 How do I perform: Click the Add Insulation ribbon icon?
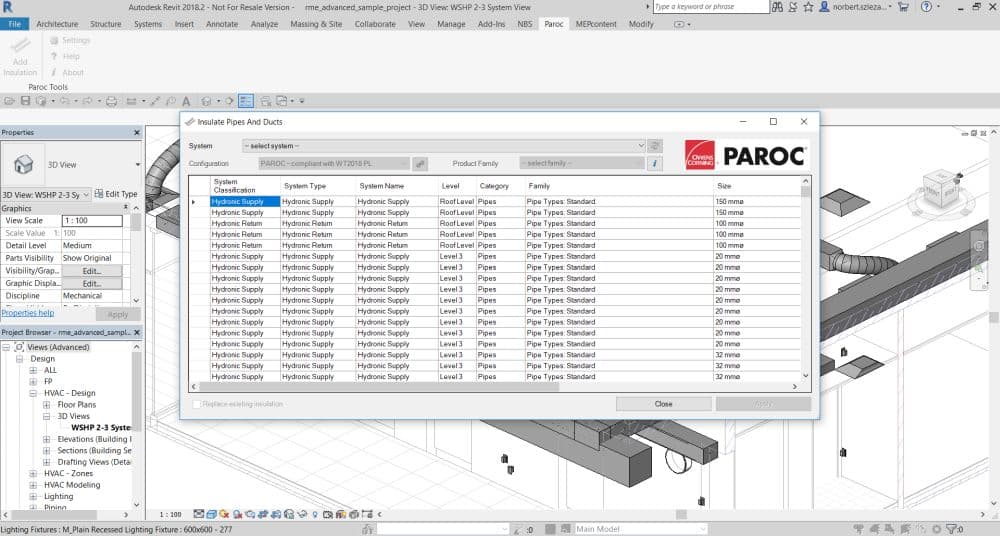20,56
